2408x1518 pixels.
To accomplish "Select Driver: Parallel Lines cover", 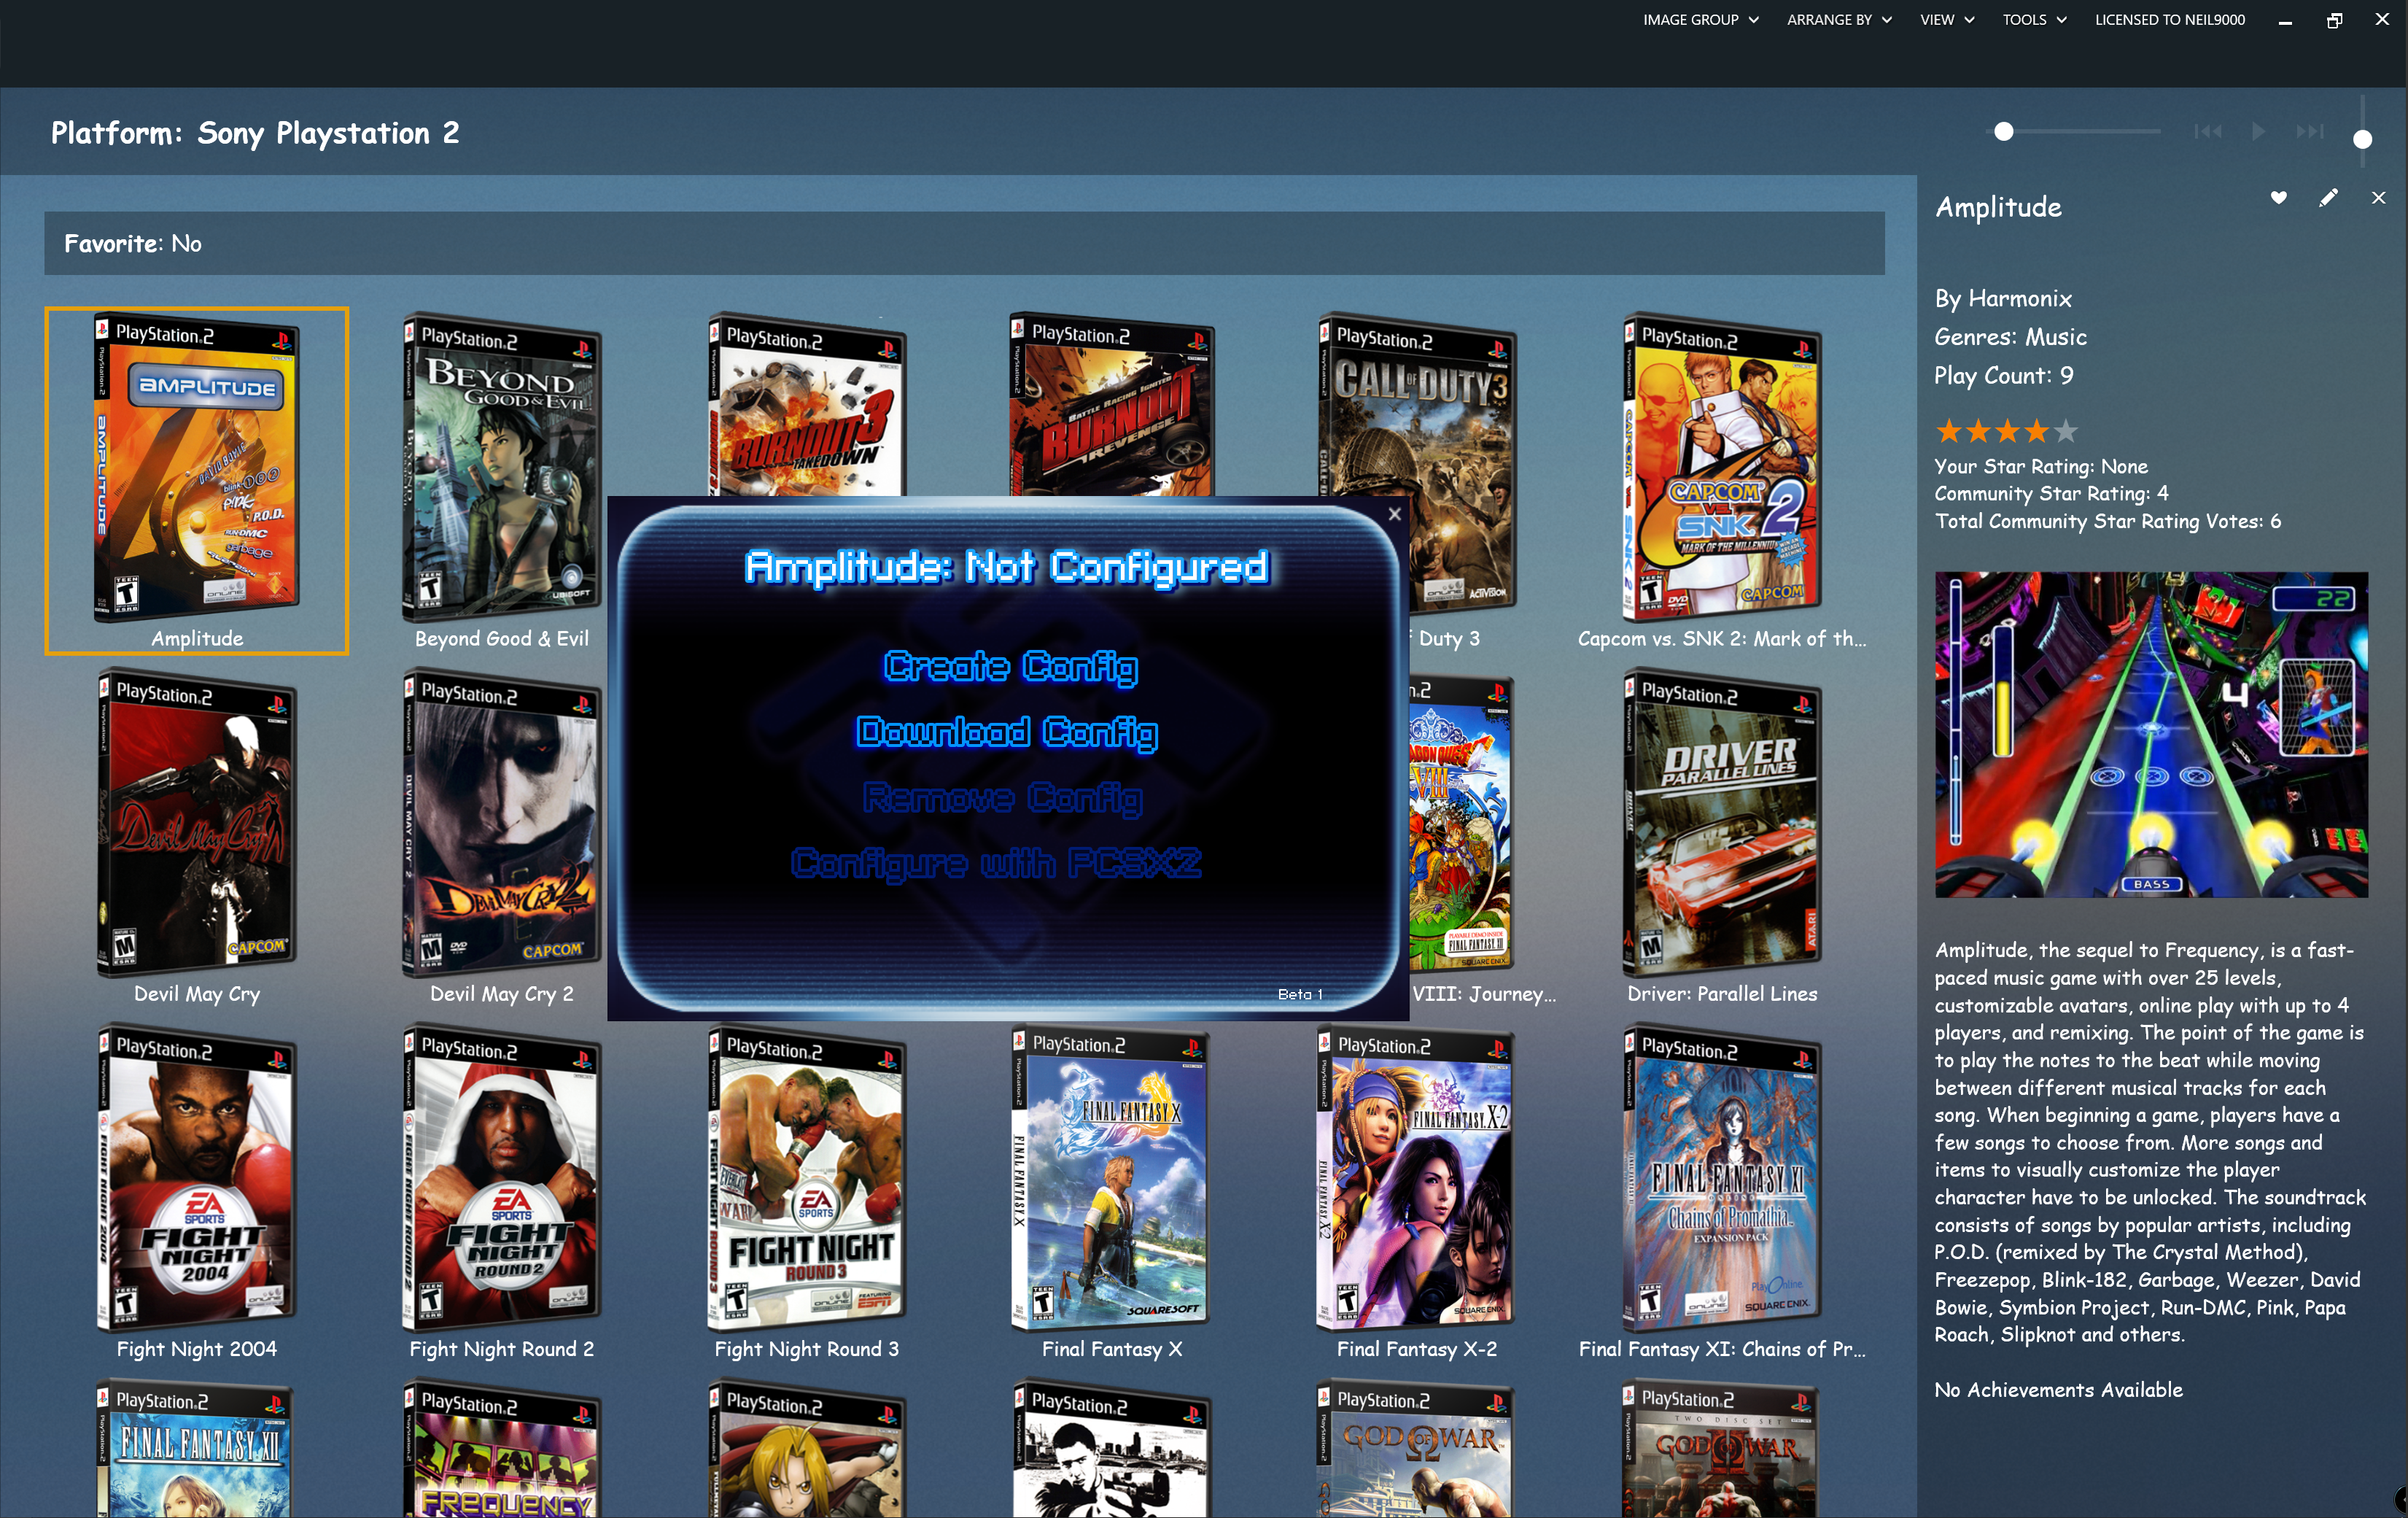I will (1722, 823).
